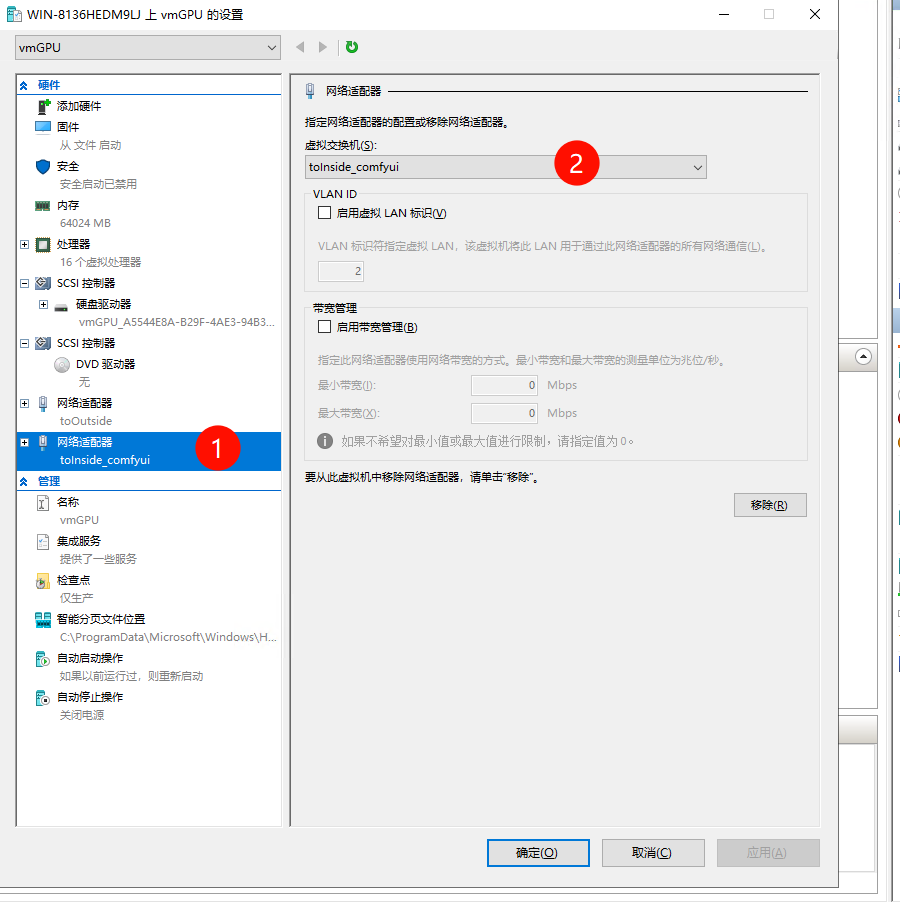Enable virtual LAN identification (启用虚拟 LAN 标识) checkbox
This screenshot has height=902, width=900.
pyautogui.click(x=324, y=213)
